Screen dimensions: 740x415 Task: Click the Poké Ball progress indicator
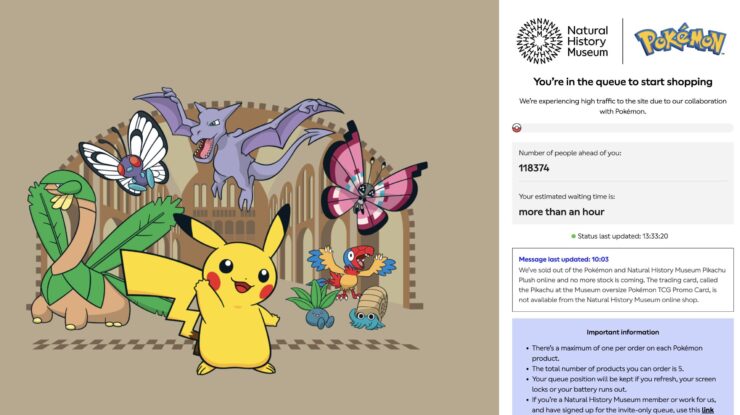pyautogui.click(x=517, y=127)
